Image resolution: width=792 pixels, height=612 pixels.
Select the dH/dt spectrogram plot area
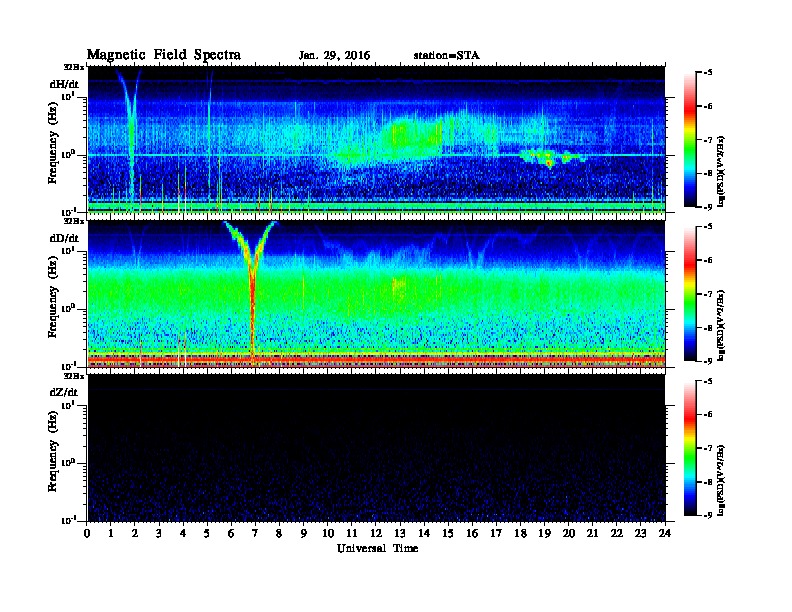pyautogui.click(x=377, y=140)
